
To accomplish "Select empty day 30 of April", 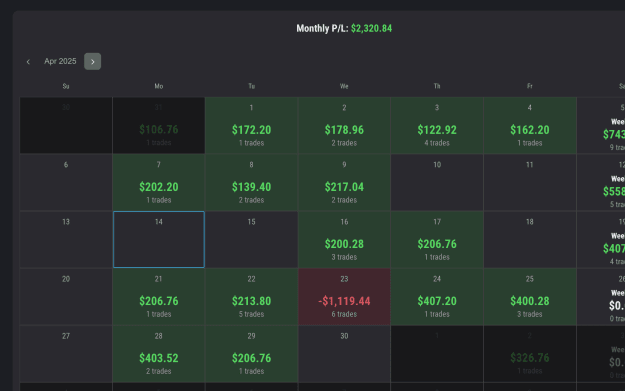I will tap(344, 354).
